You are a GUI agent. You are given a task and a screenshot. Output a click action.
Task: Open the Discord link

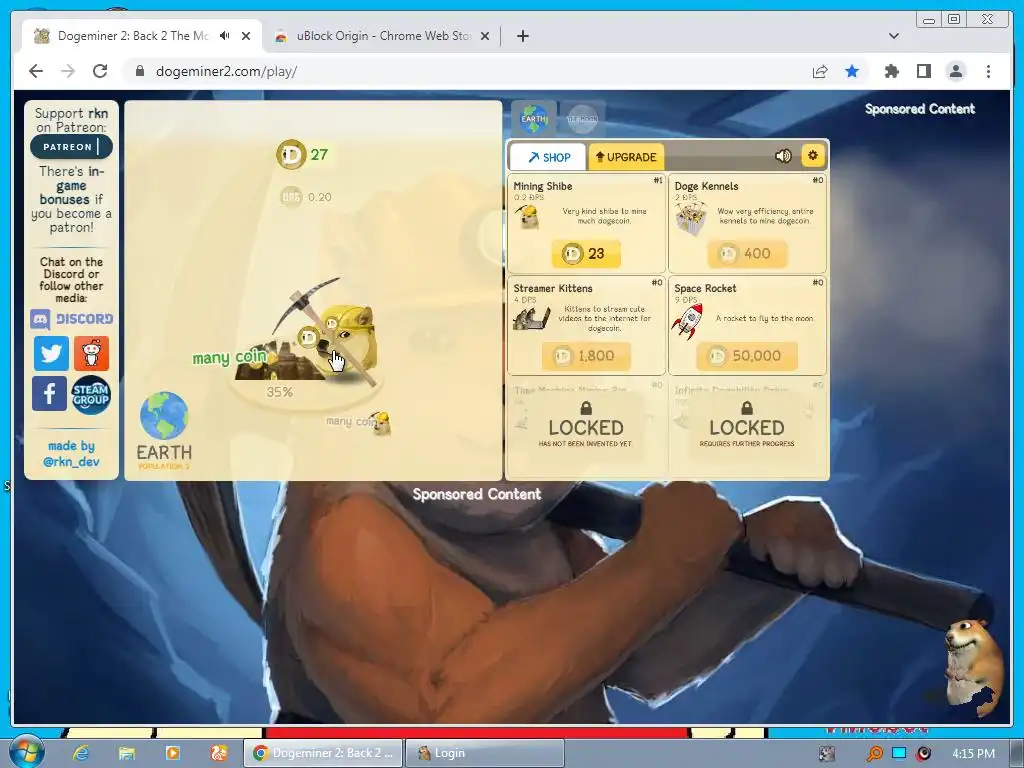pyautogui.click(x=71, y=319)
